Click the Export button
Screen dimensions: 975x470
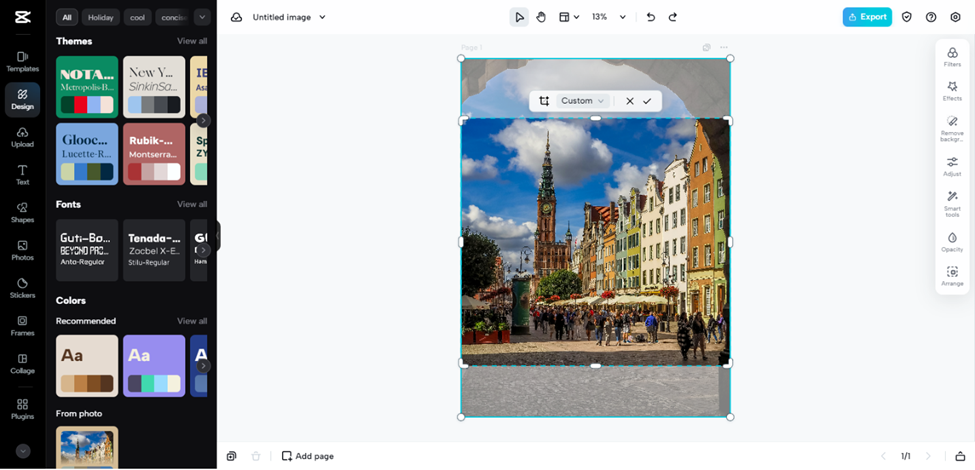867,17
